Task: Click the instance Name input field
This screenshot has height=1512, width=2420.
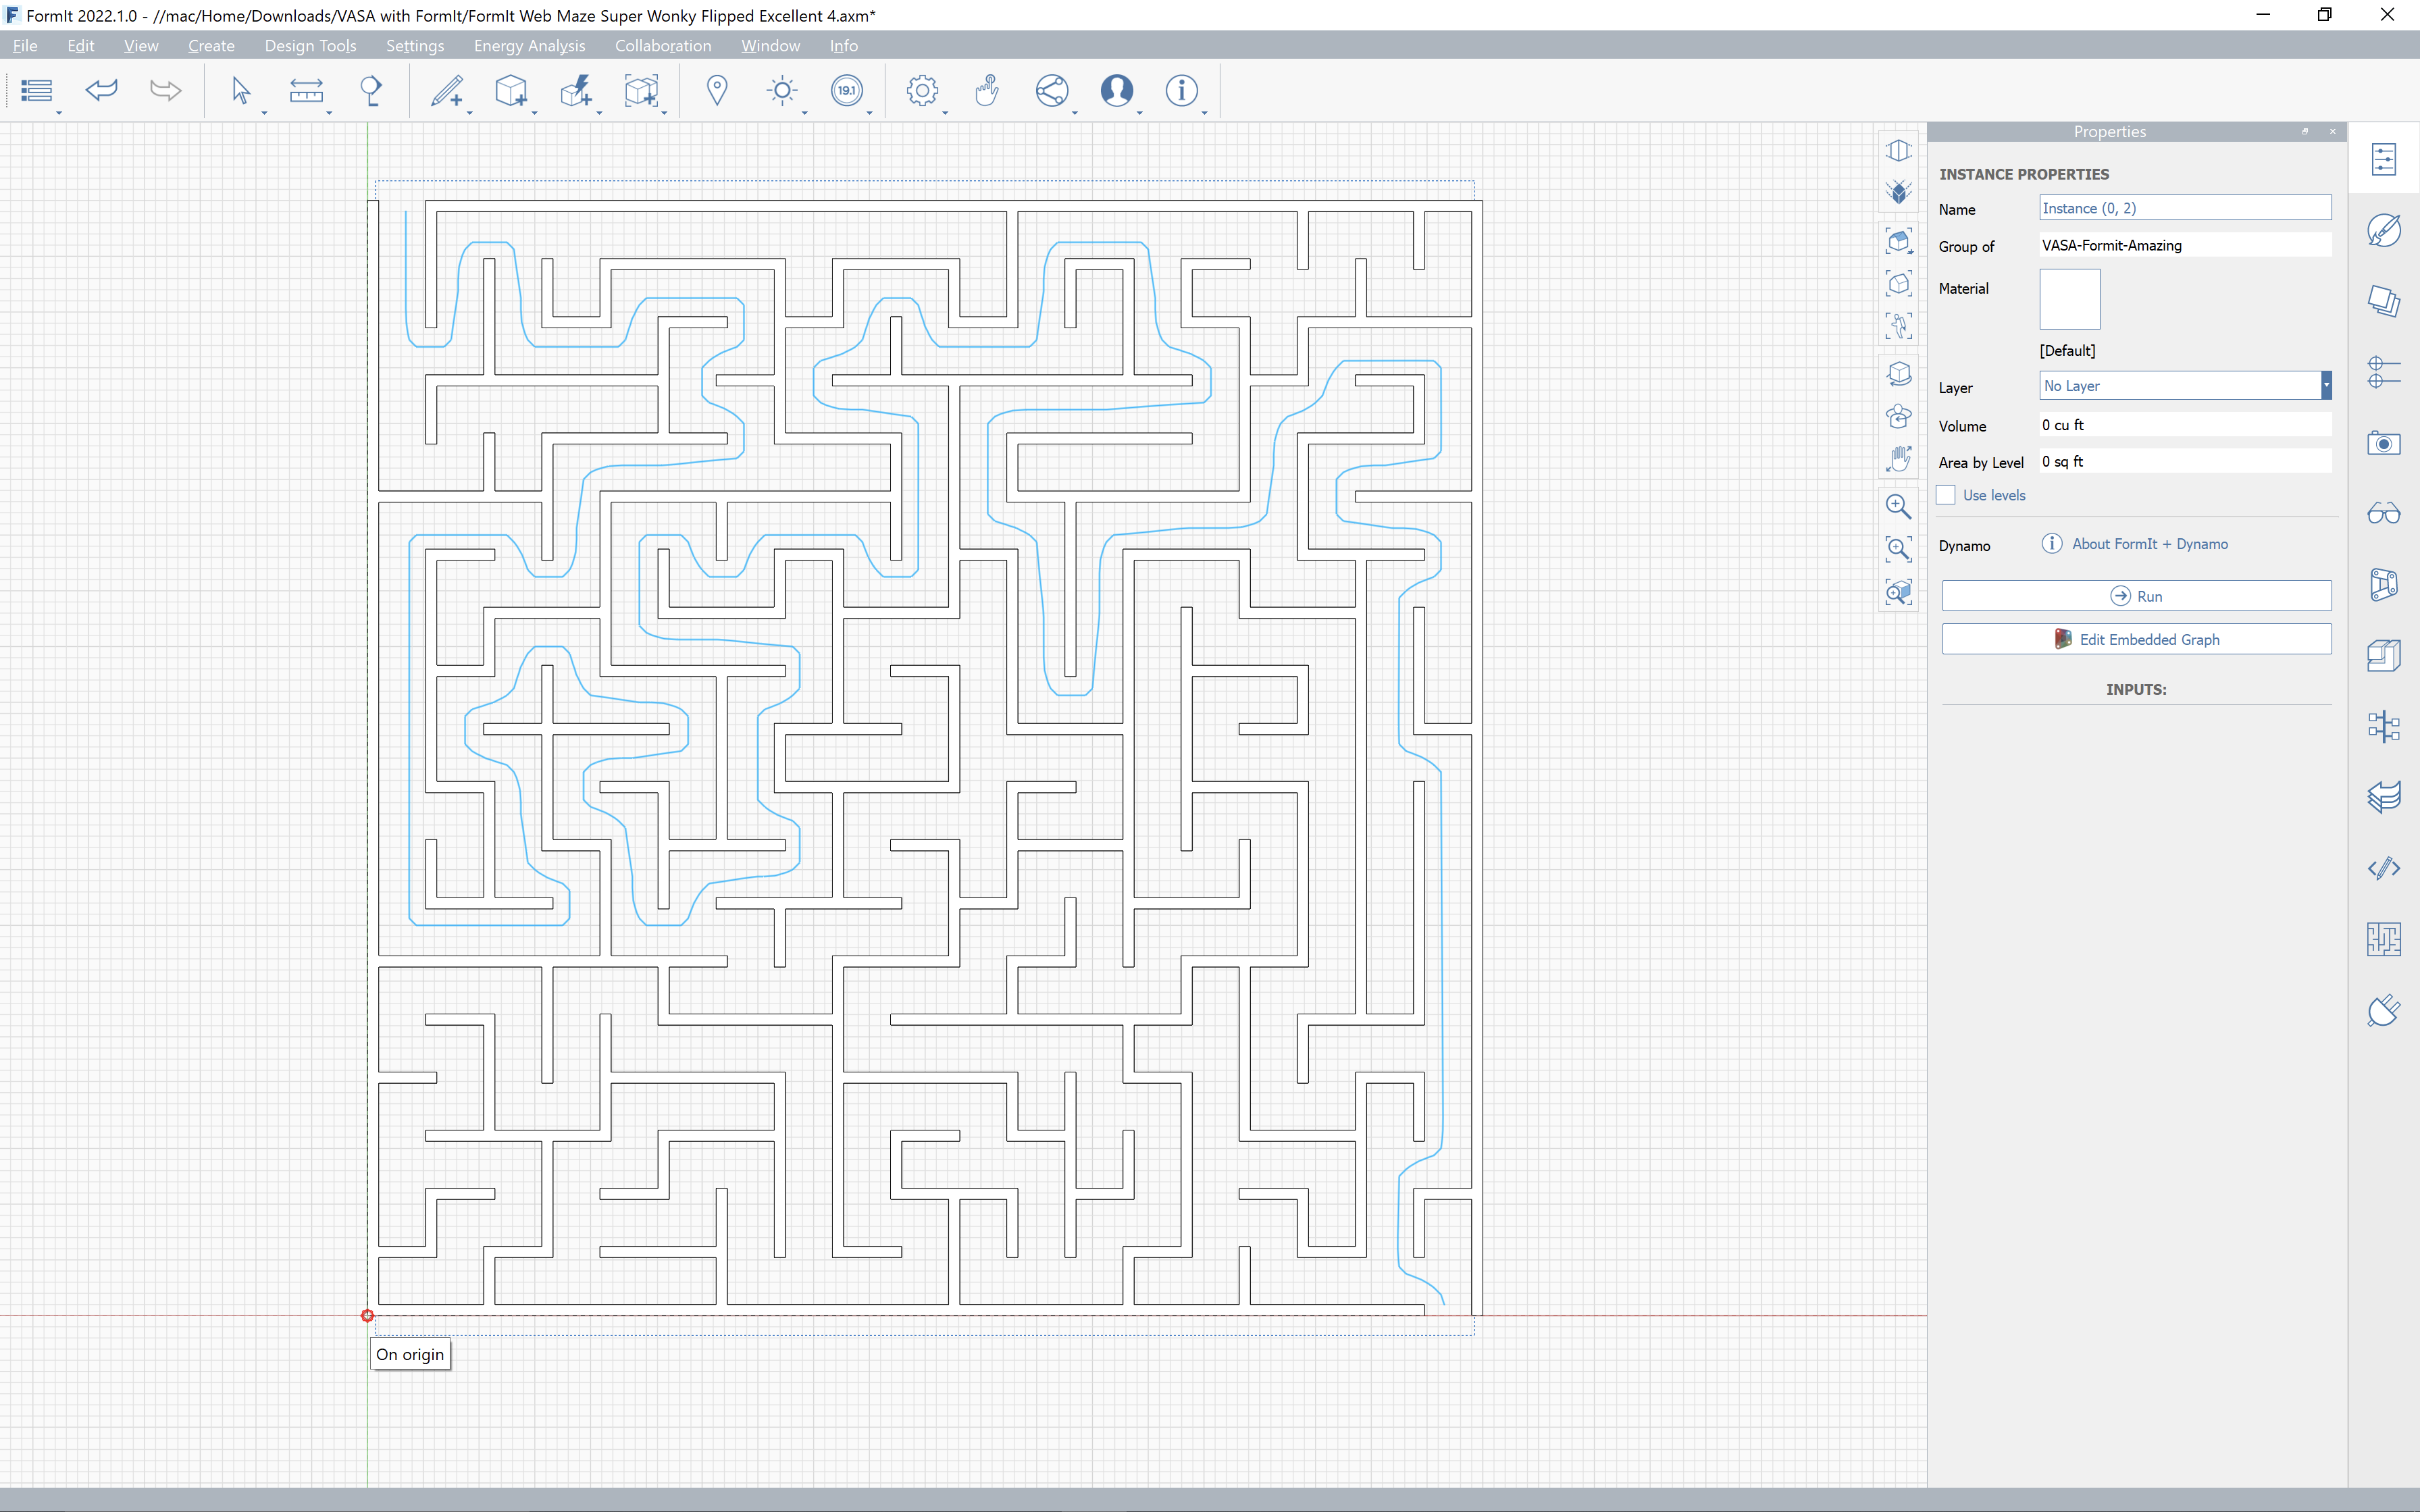Action: coord(2184,208)
